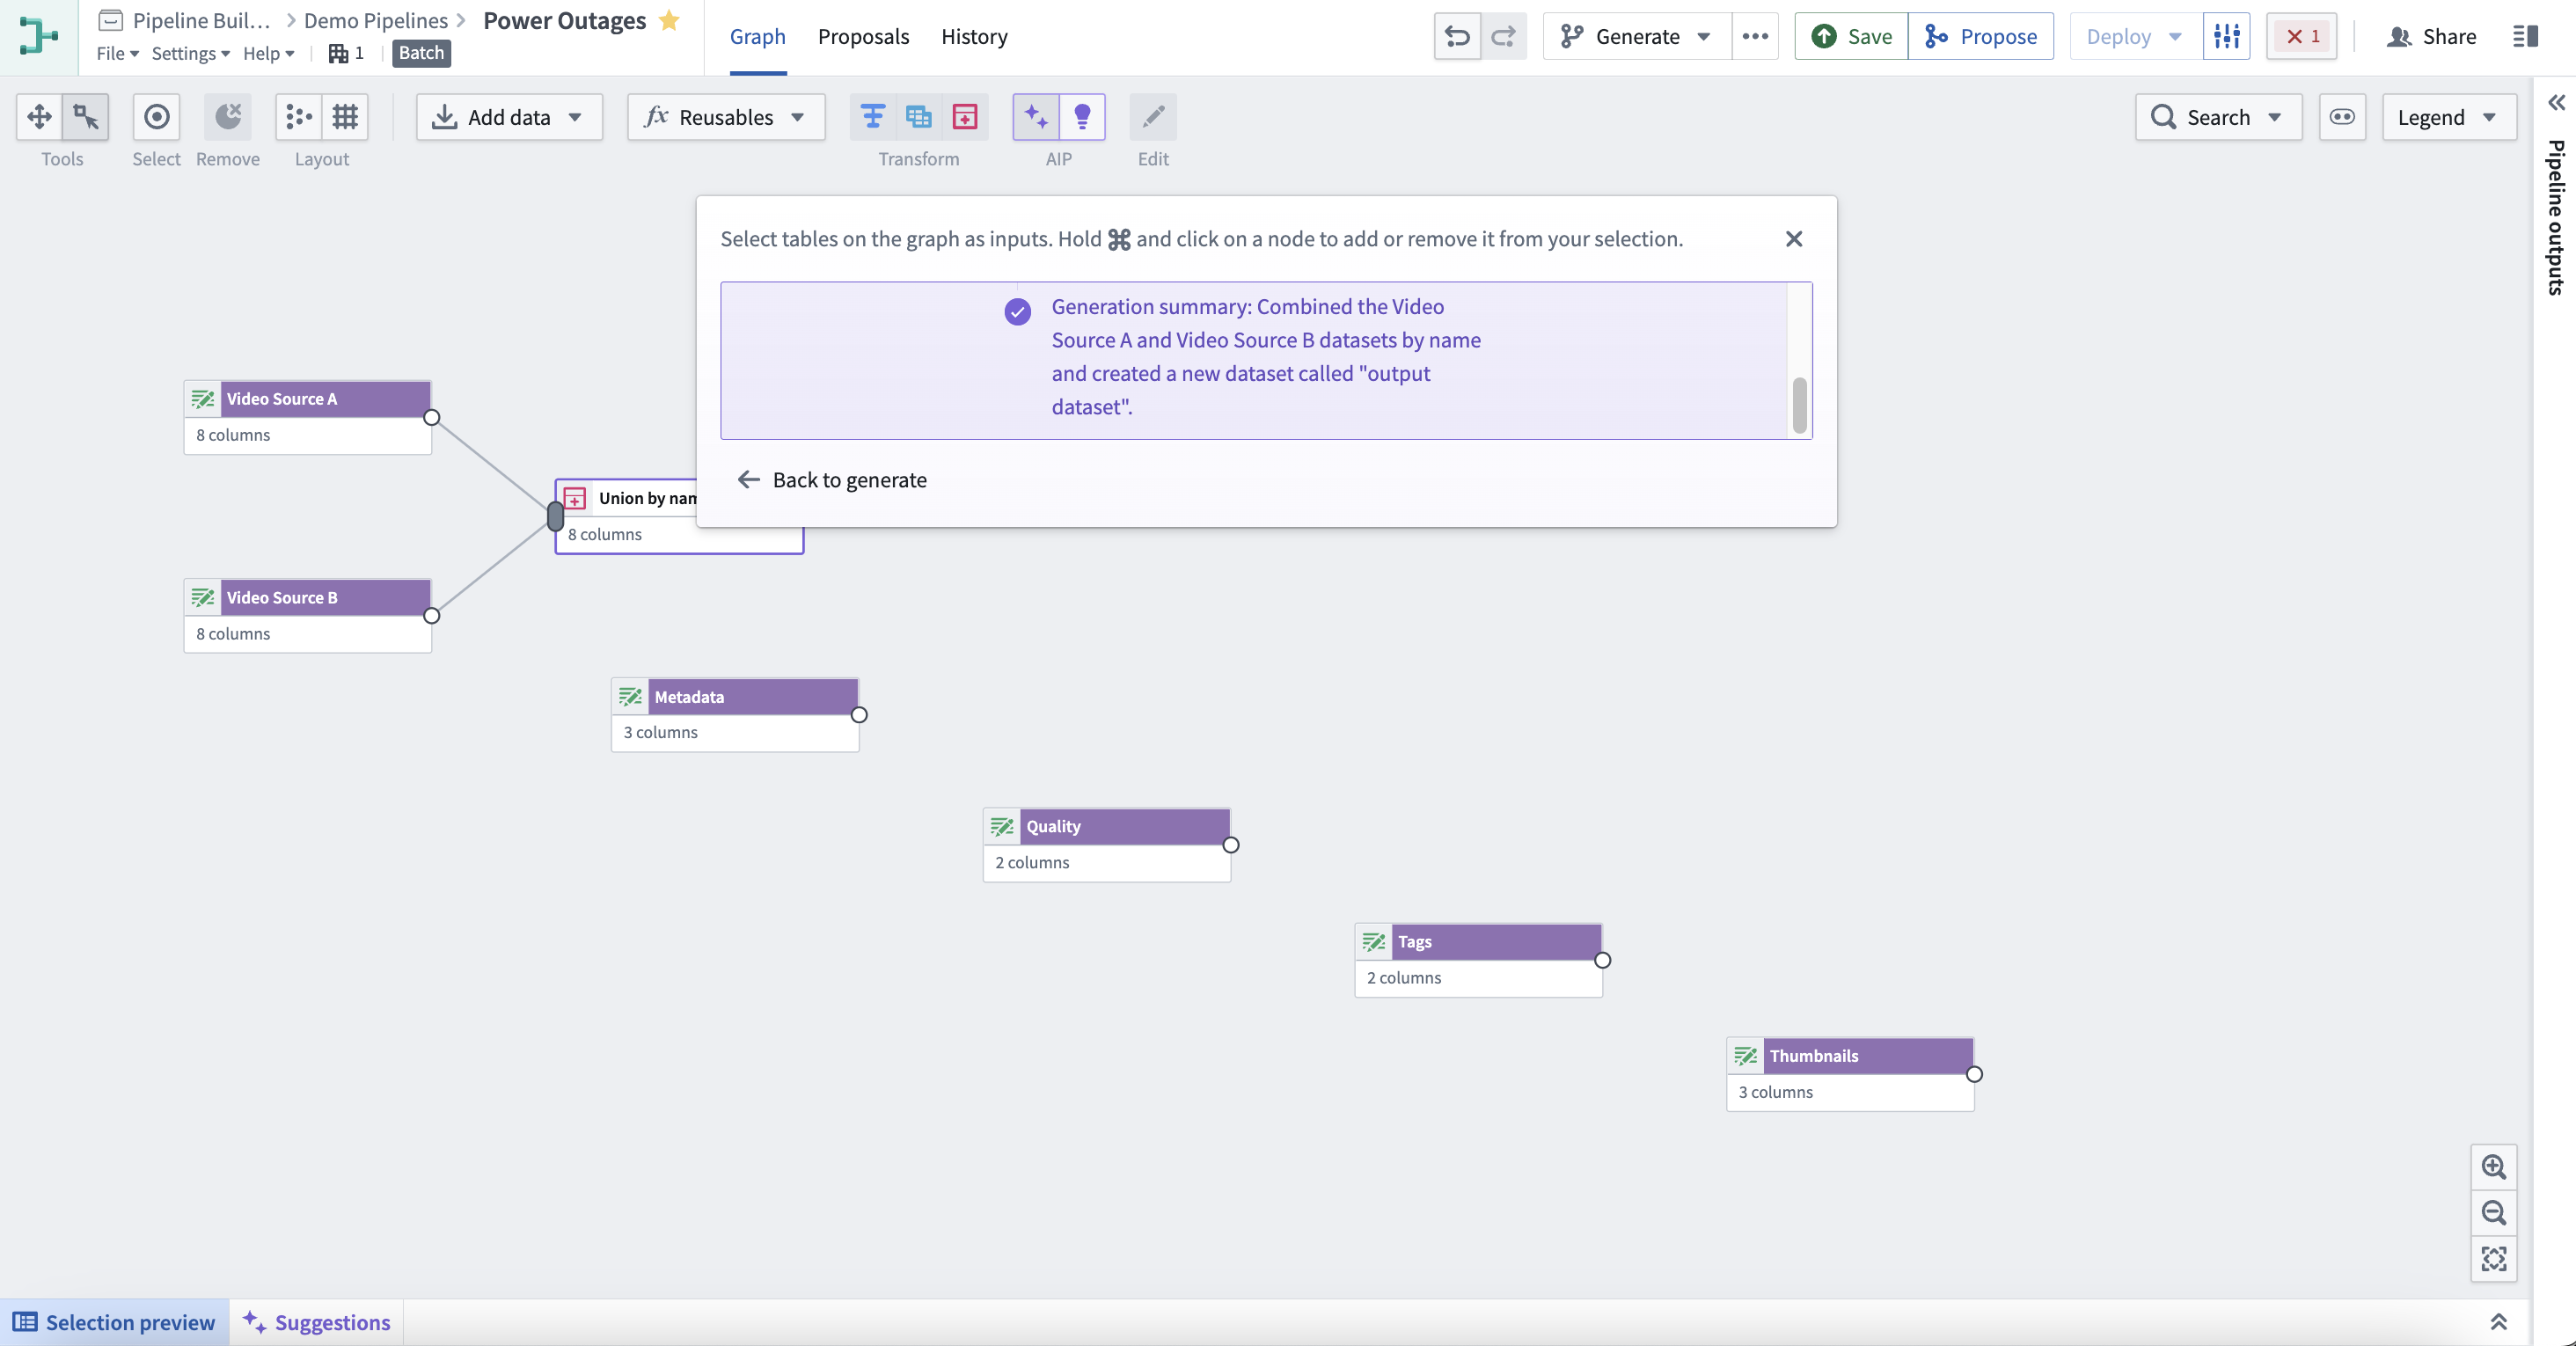Image resolution: width=2576 pixels, height=1346 pixels.
Task: Open the Search dropdown
Action: pos(2218,117)
